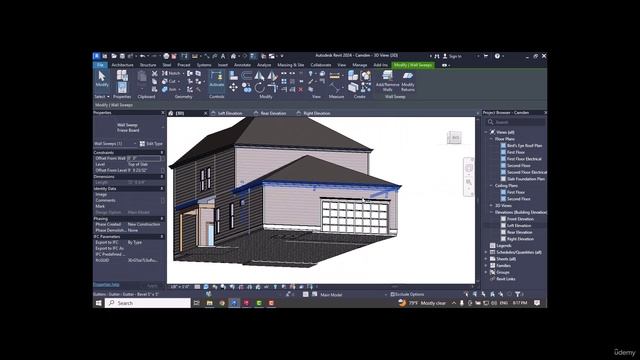Select Front Elevation in Project Browser
The image size is (640, 360).
(x=520, y=219)
